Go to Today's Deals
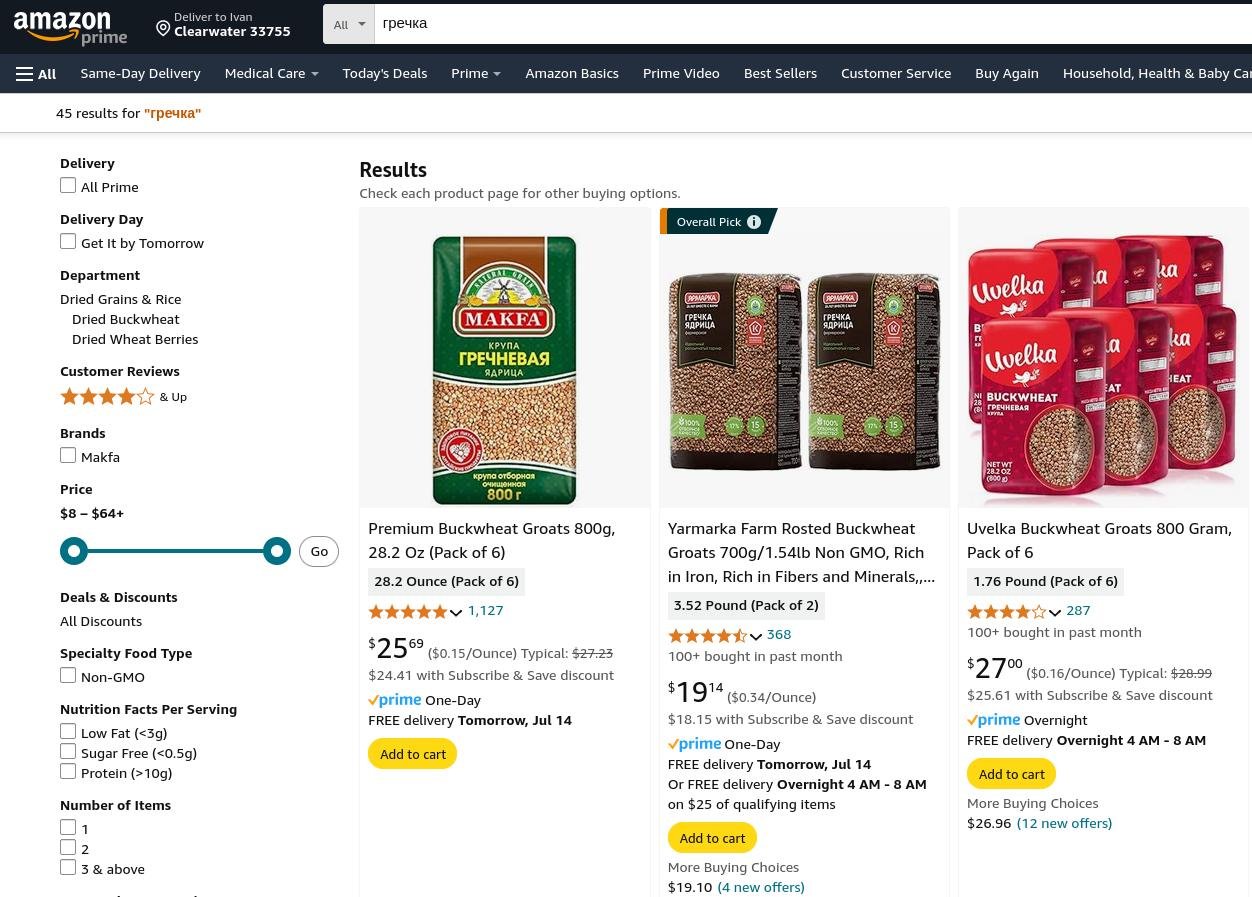Image resolution: width=1252 pixels, height=897 pixels. 384,73
